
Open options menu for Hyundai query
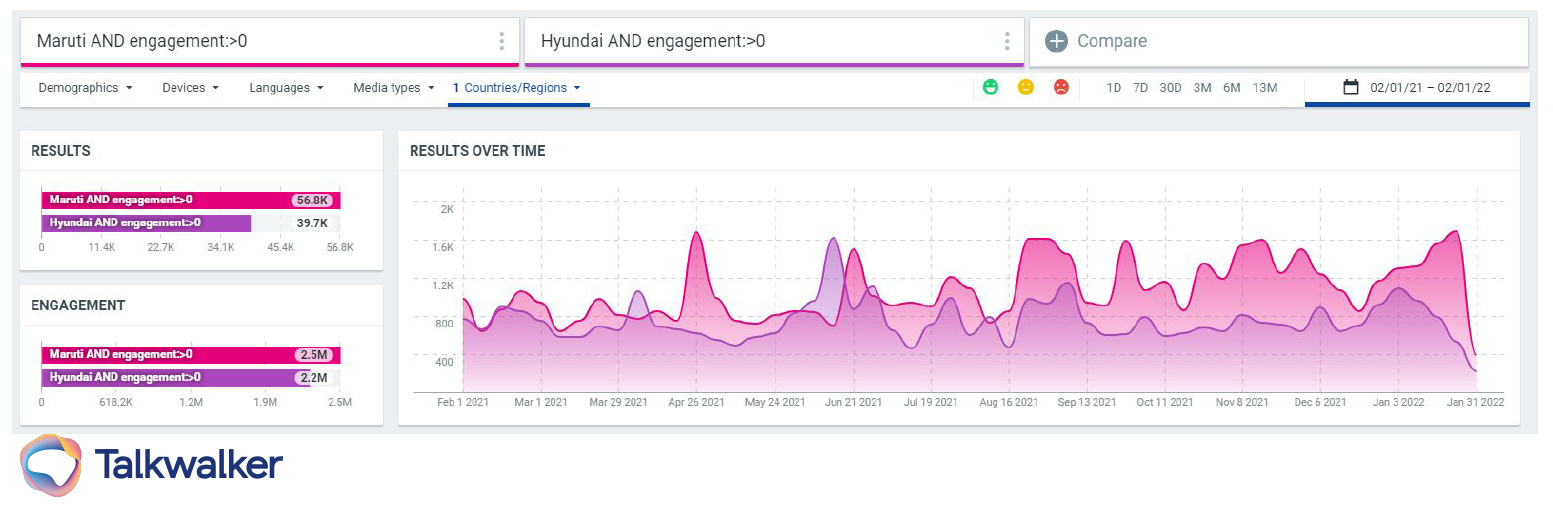(1007, 41)
